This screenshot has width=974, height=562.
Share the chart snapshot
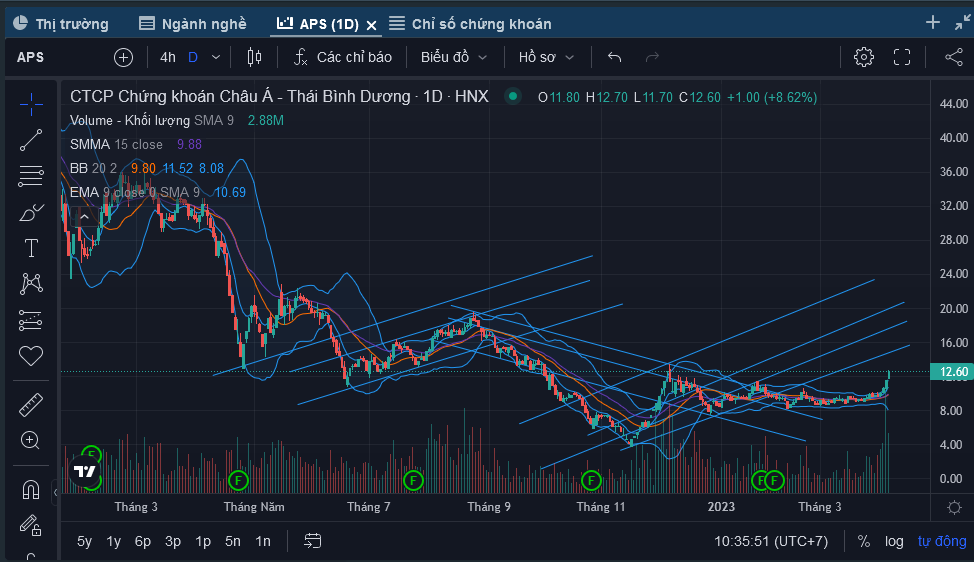point(954,57)
